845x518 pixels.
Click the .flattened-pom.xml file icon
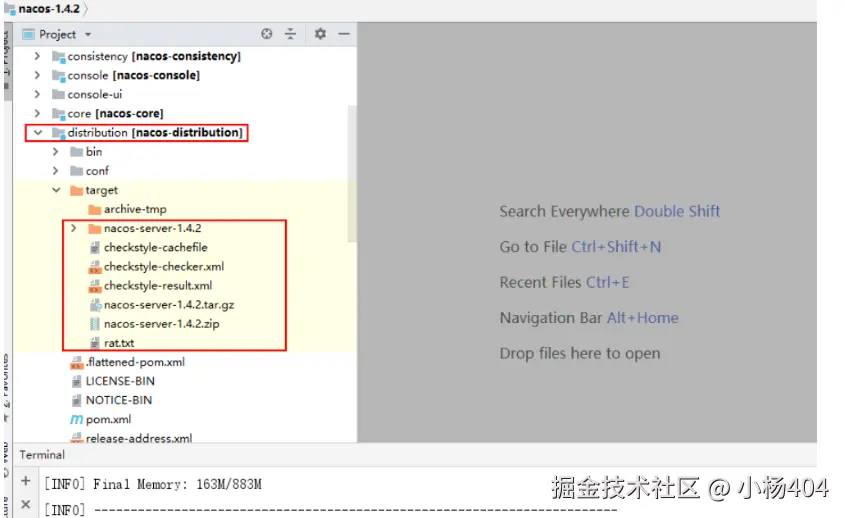click(x=77, y=362)
